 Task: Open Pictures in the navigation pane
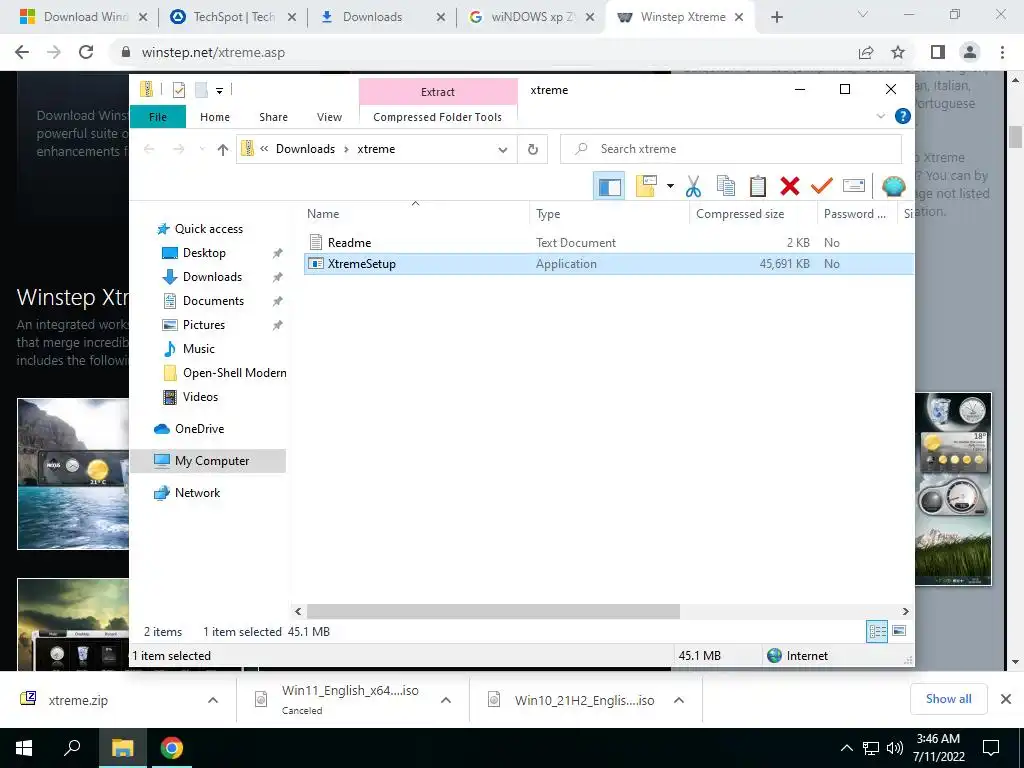(x=204, y=325)
